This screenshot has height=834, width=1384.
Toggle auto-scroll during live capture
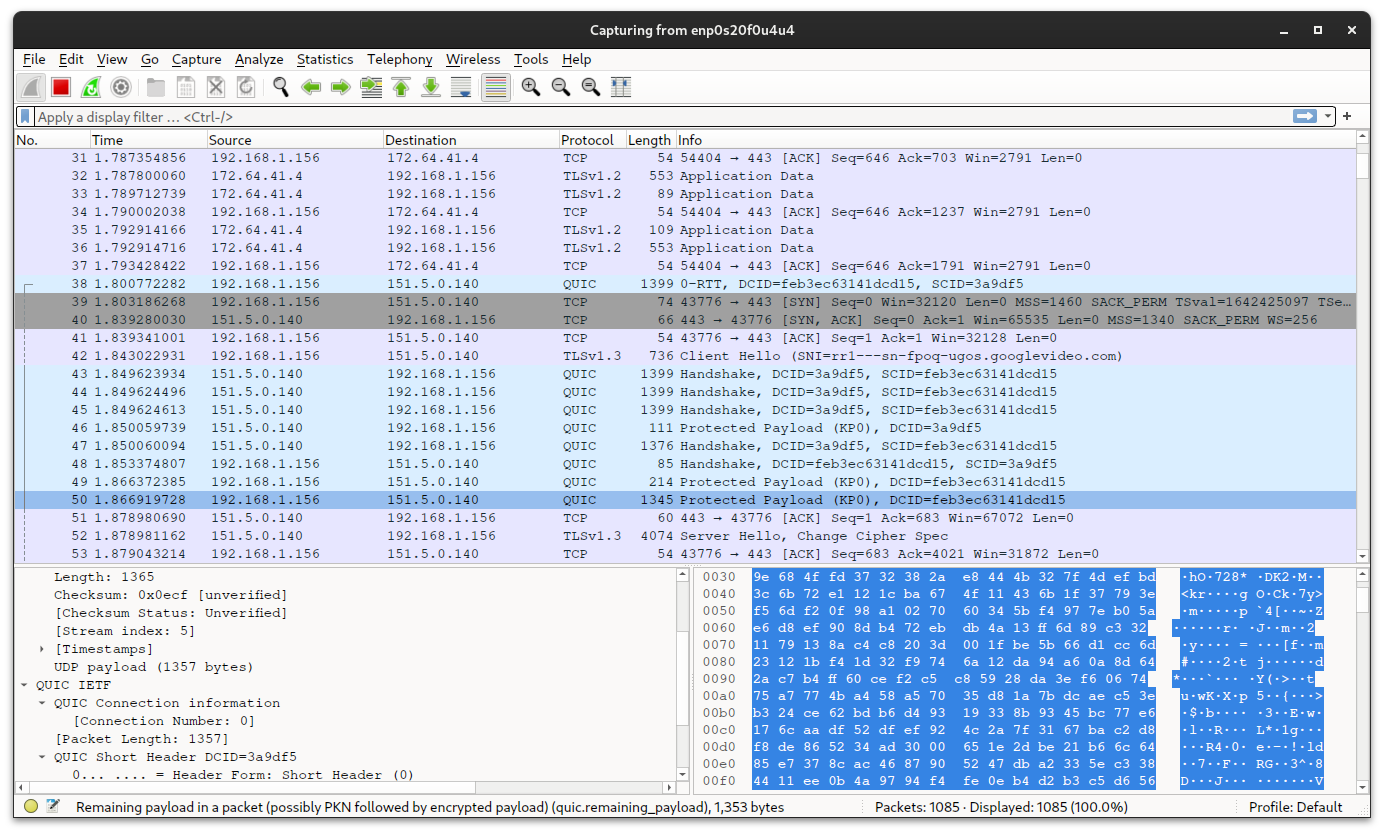coord(462,87)
